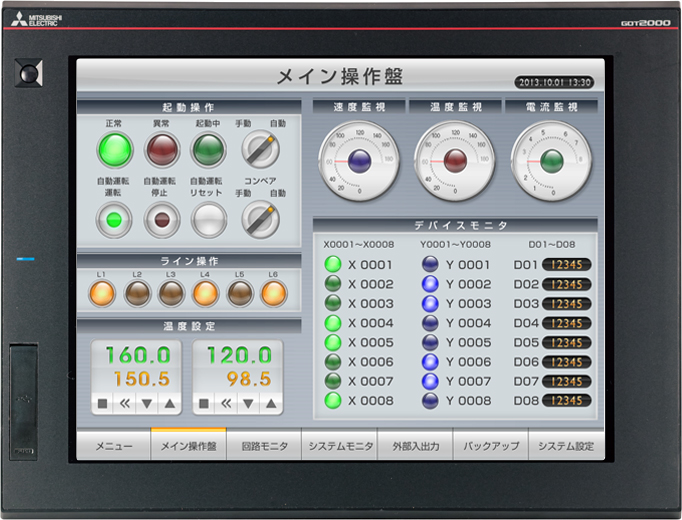Image resolution: width=682 pixels, height=520 pixels.
Task: Select the D01 value field showing 12345
Action: click(566, 265)
